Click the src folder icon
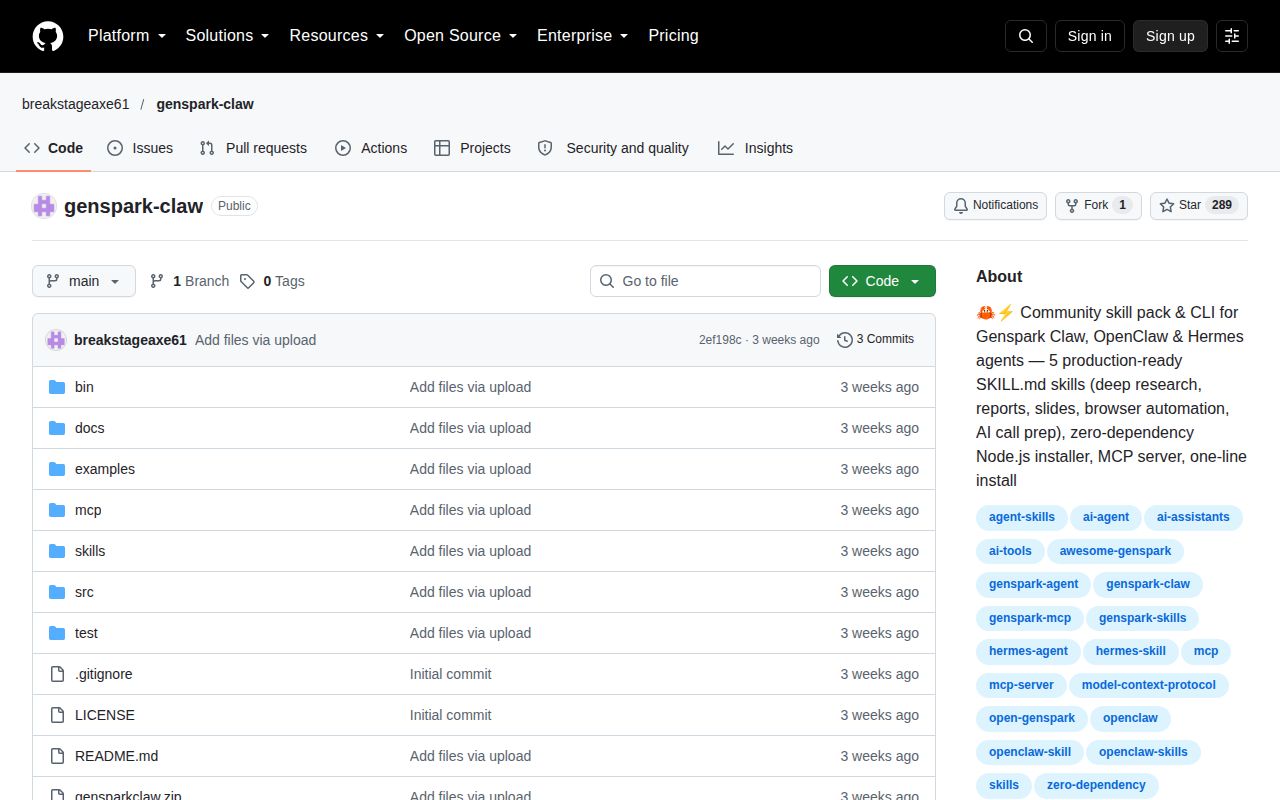Screen dimensions: 1280x800 57,592
